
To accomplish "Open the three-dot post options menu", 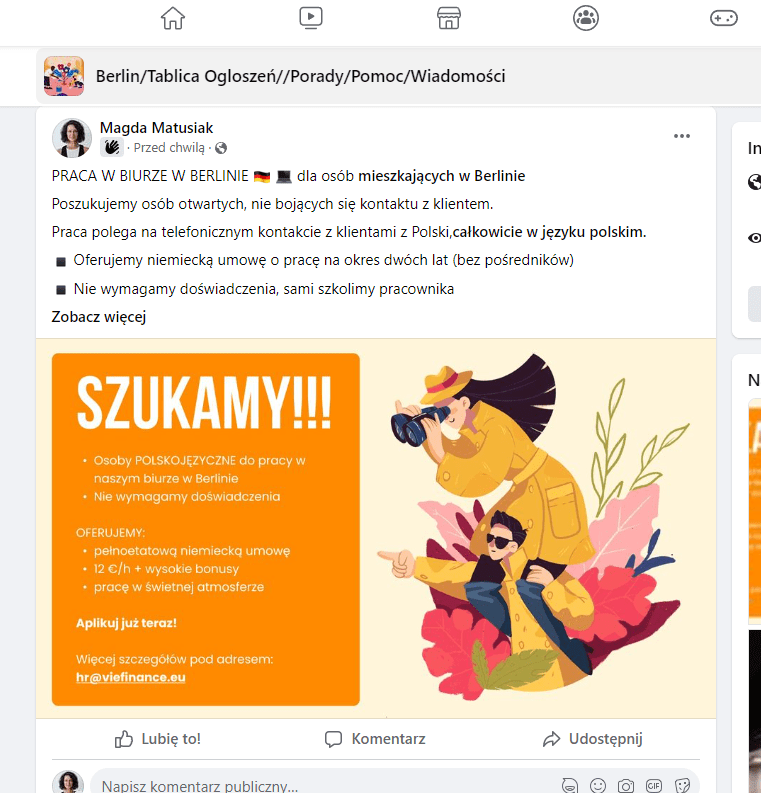I will (x=682, y=136).
